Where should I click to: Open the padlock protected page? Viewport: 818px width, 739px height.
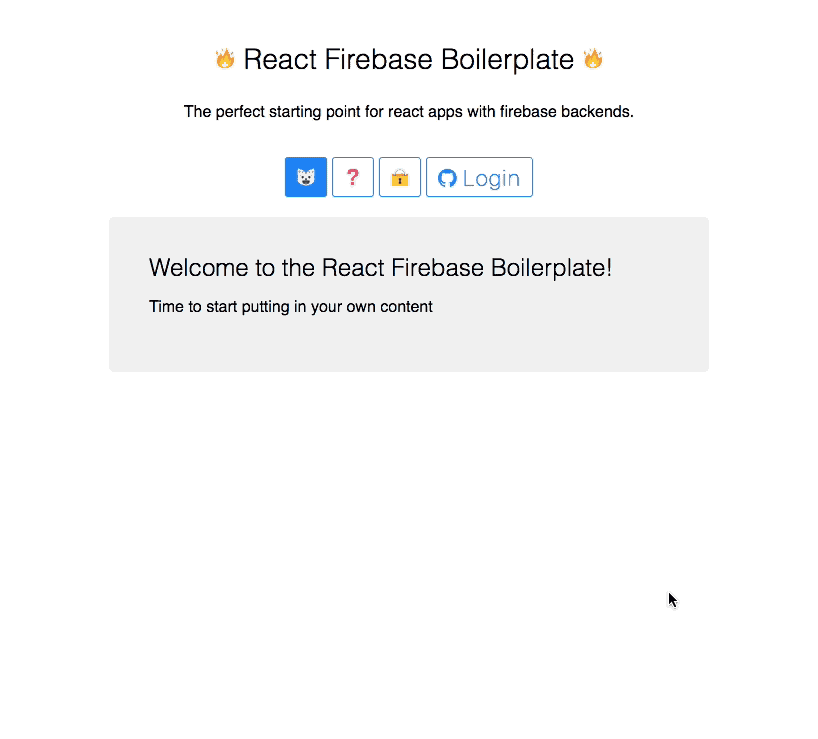[x=400, y=177]
